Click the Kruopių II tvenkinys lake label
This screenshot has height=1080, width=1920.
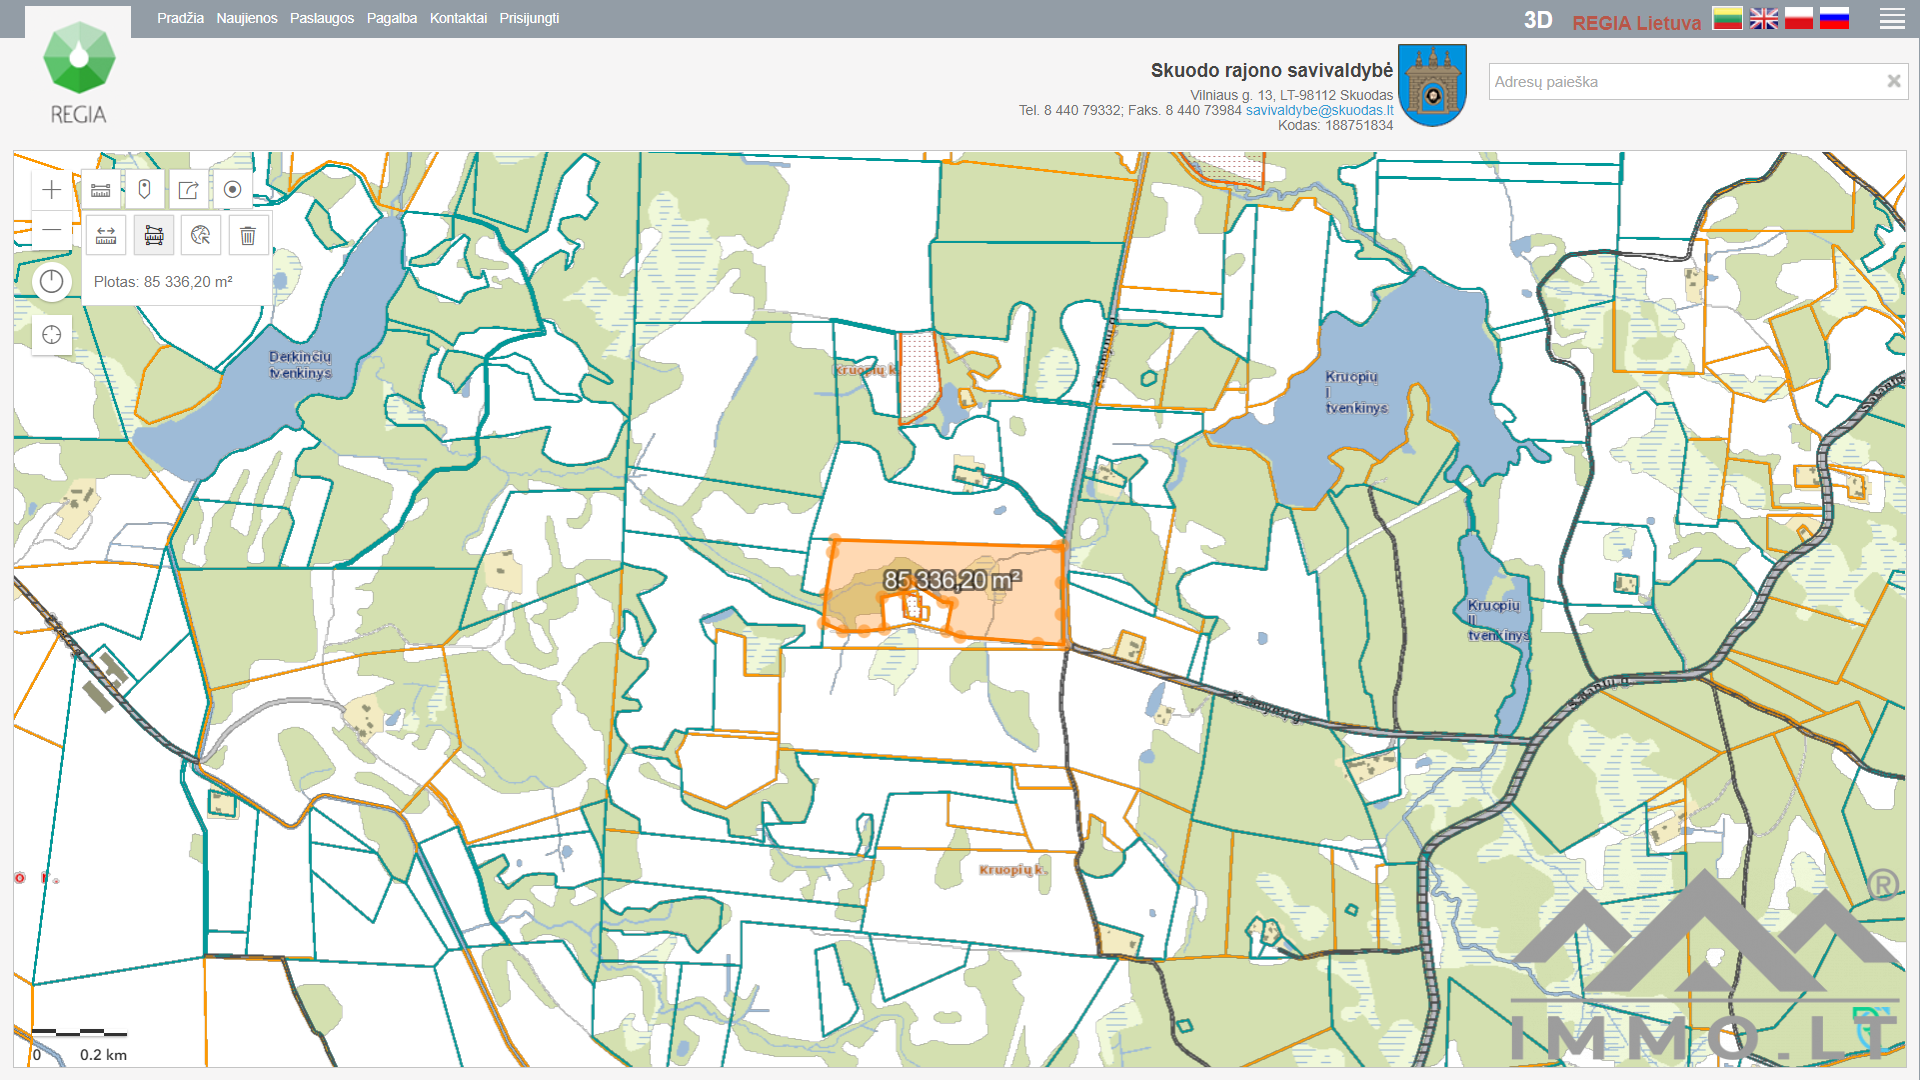[1498, 620]
